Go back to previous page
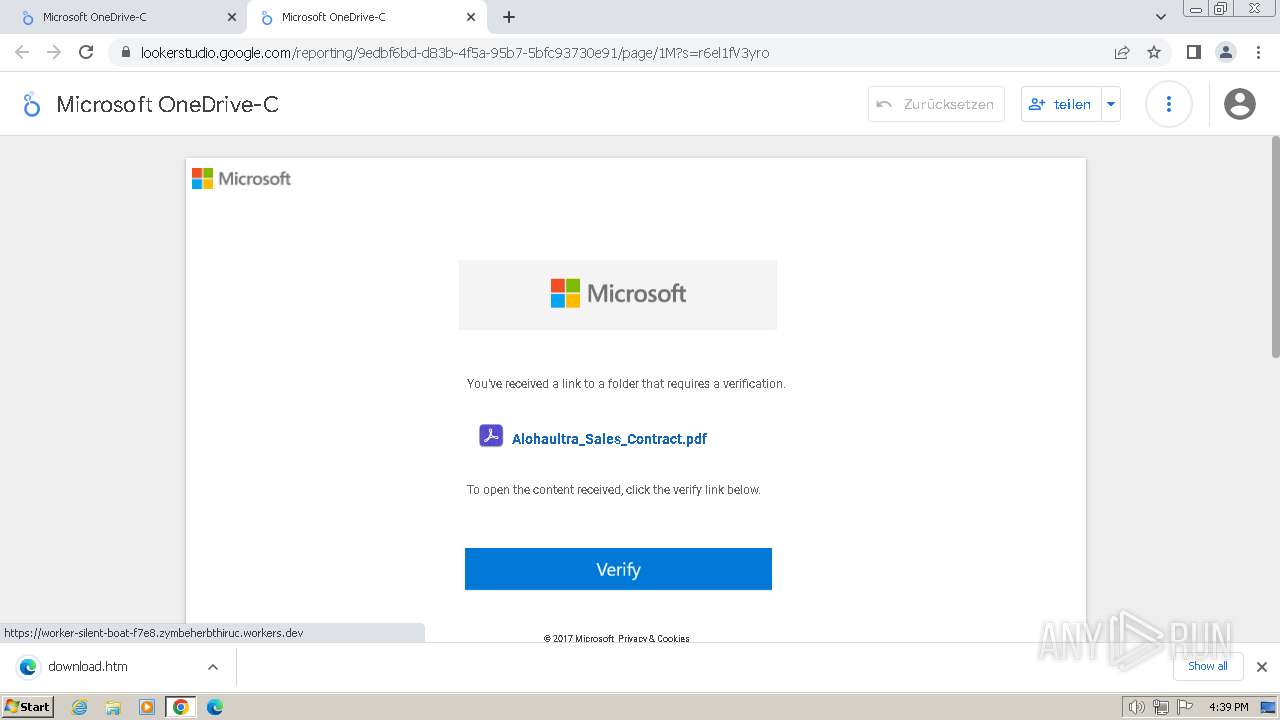 point(22,52)
